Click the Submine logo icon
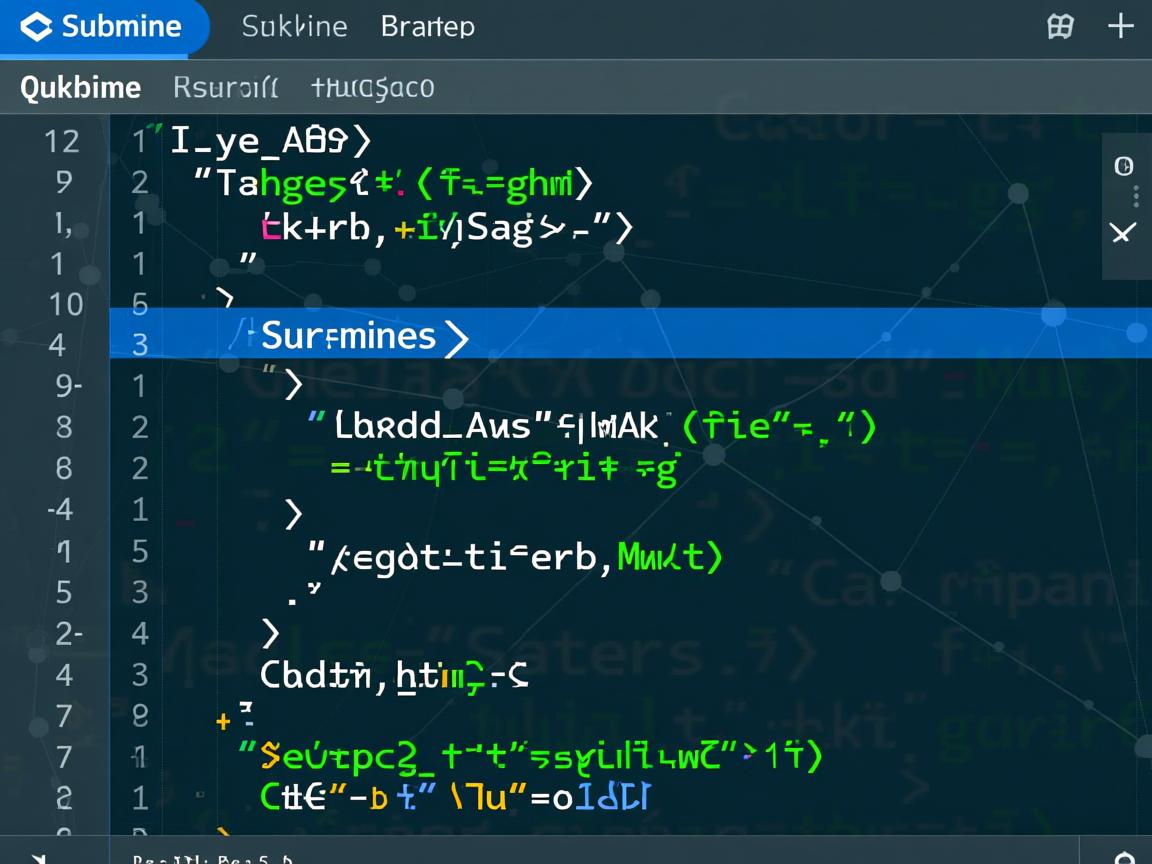Screen dimensions: 1152x864 36,27
